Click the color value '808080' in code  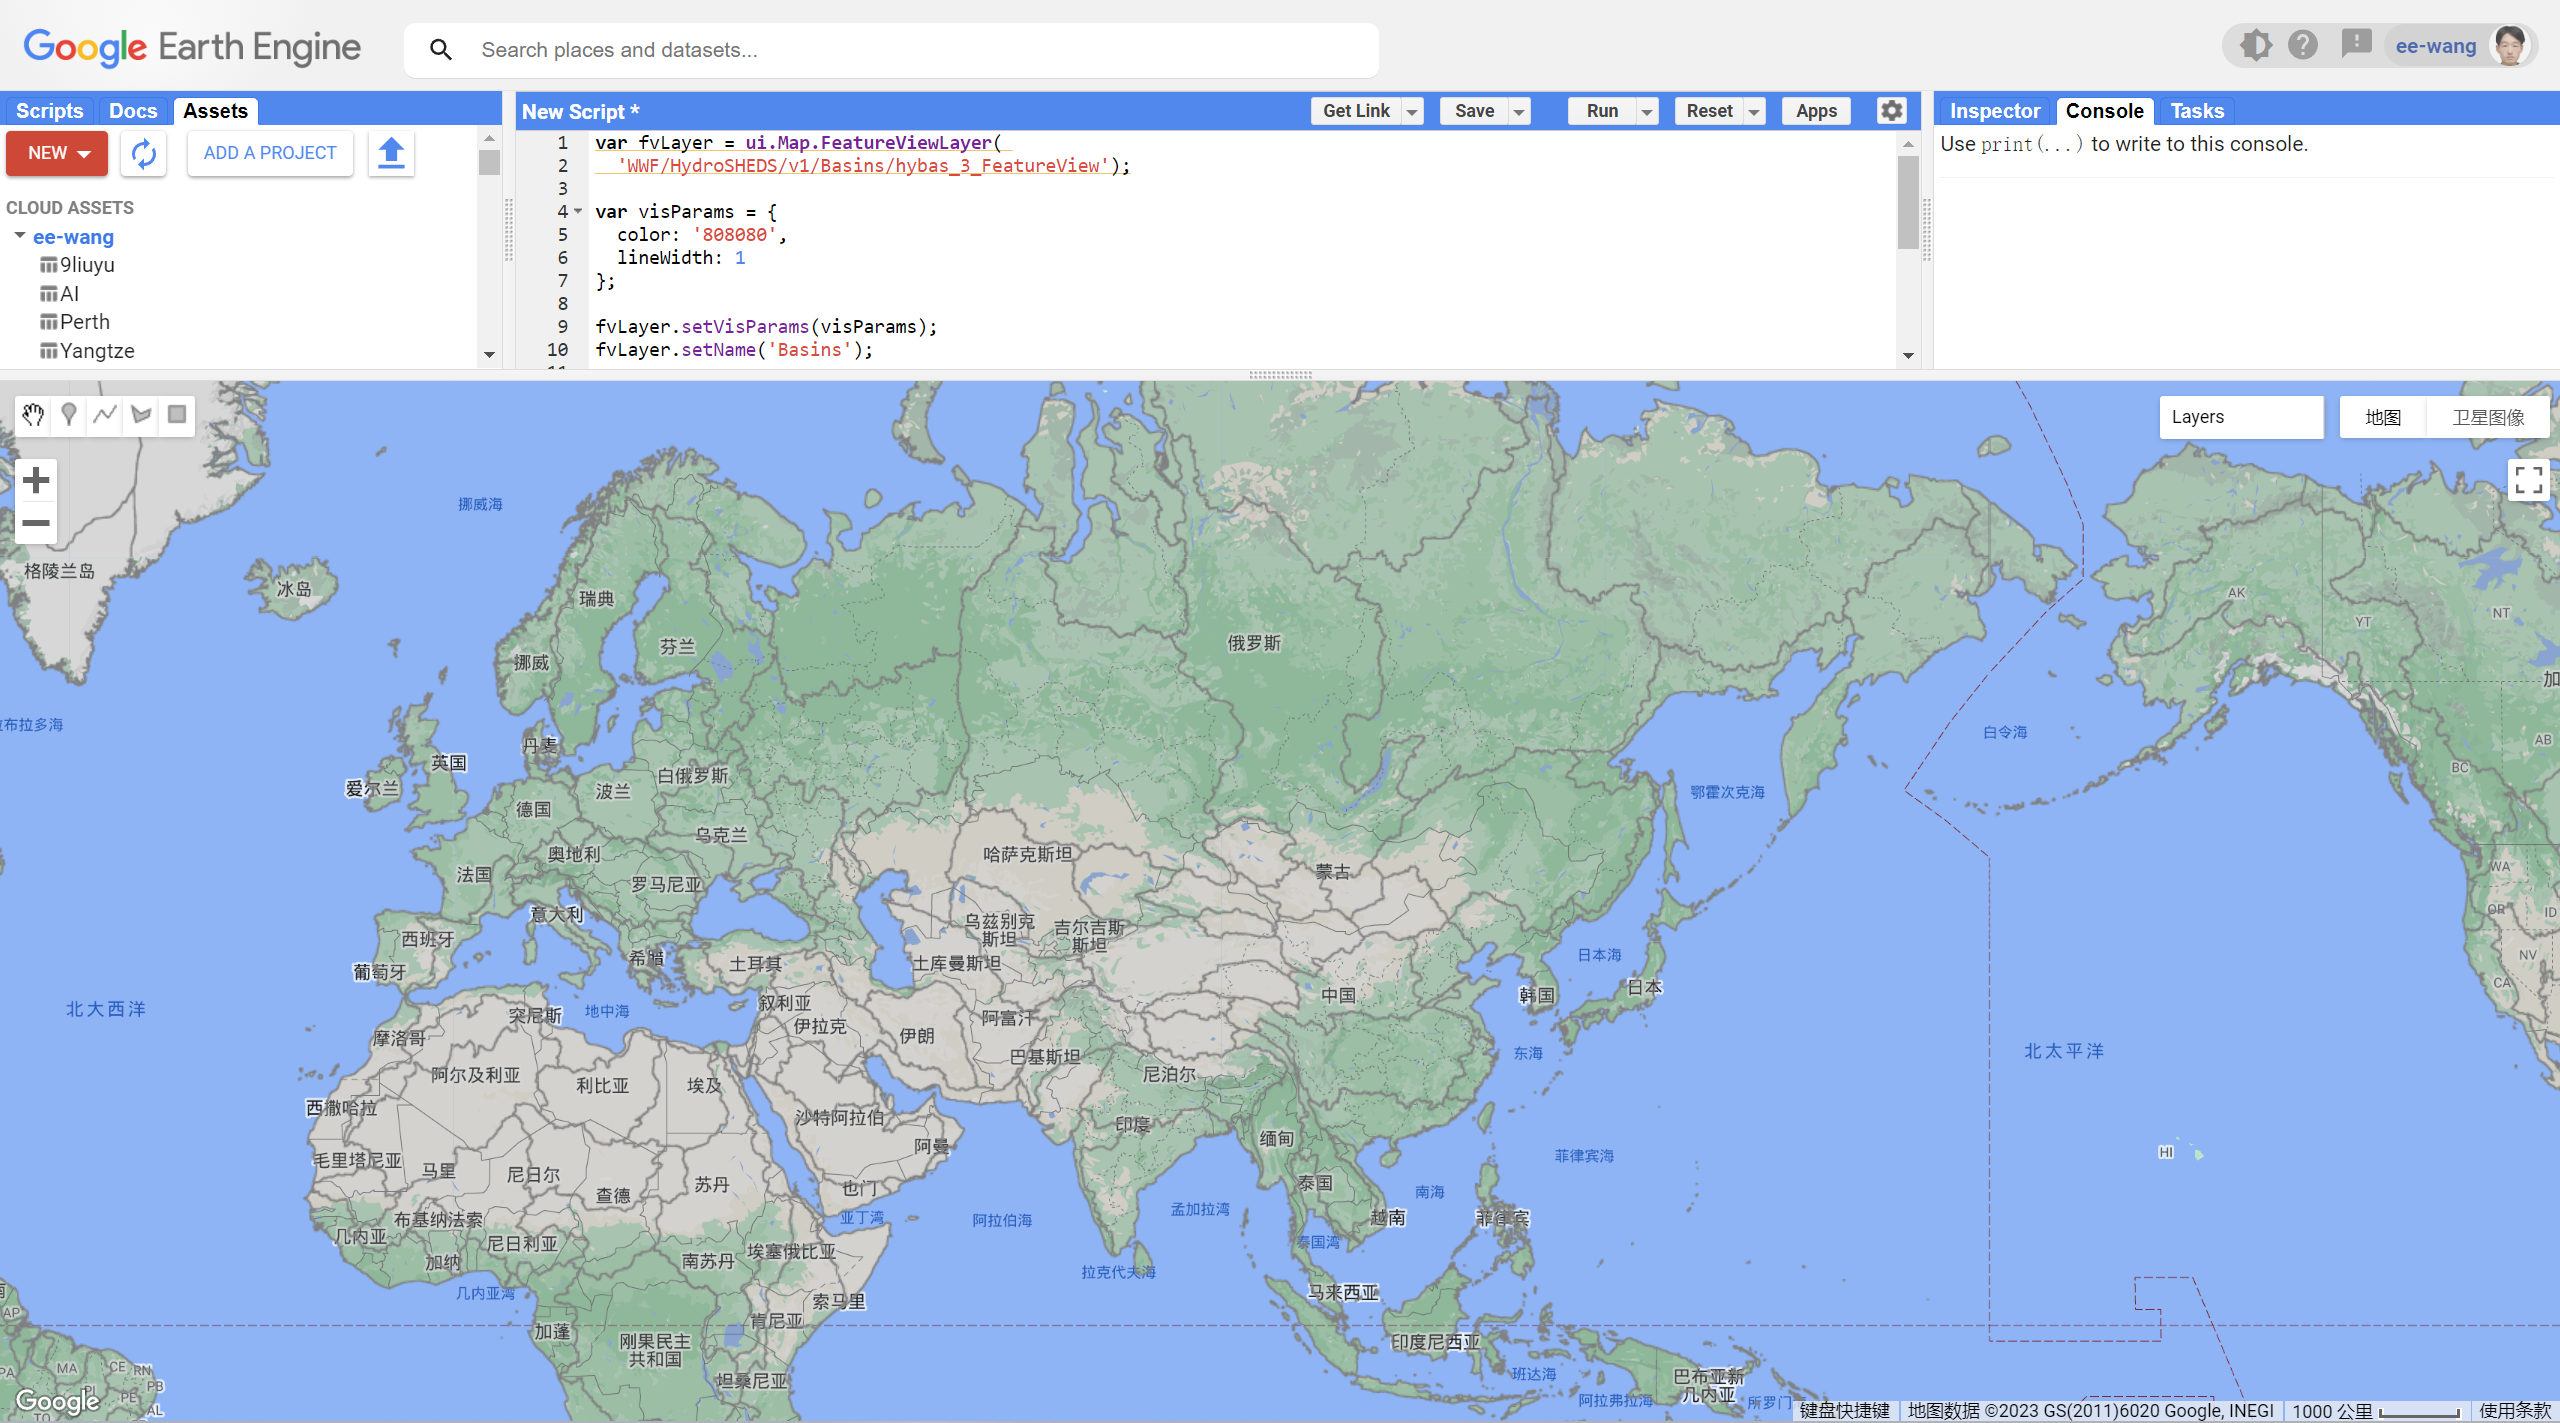tap(734, 234)
